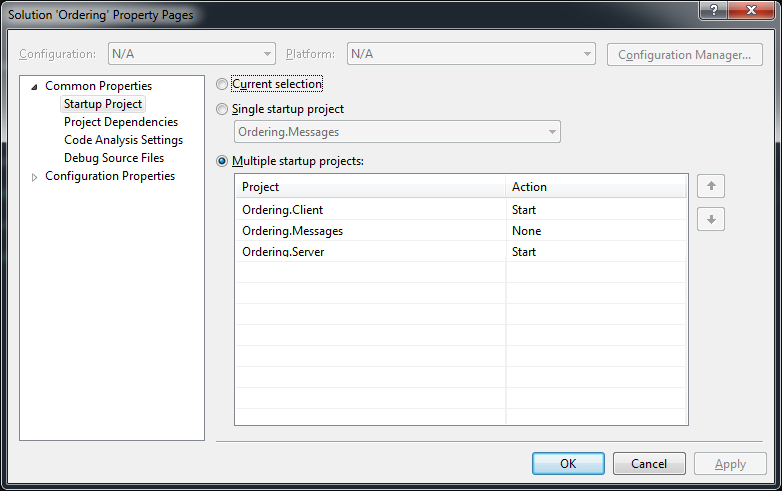782x491 pixels.
Task: Open the Configuration dropdown
Action: [192, 54]
